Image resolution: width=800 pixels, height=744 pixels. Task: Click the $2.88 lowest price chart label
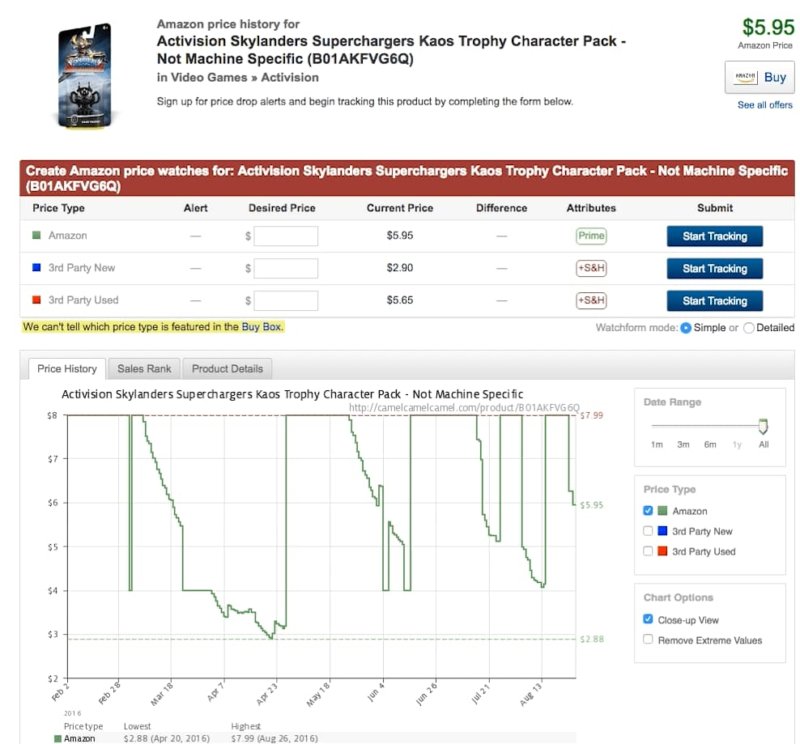click(x=592, y=639)
